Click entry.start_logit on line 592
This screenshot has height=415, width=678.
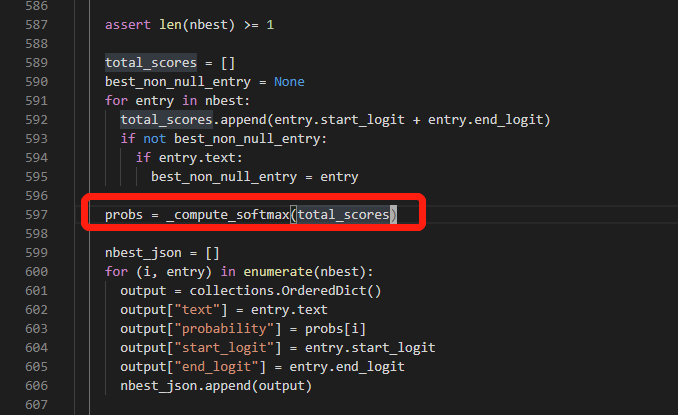click(339, 120)
